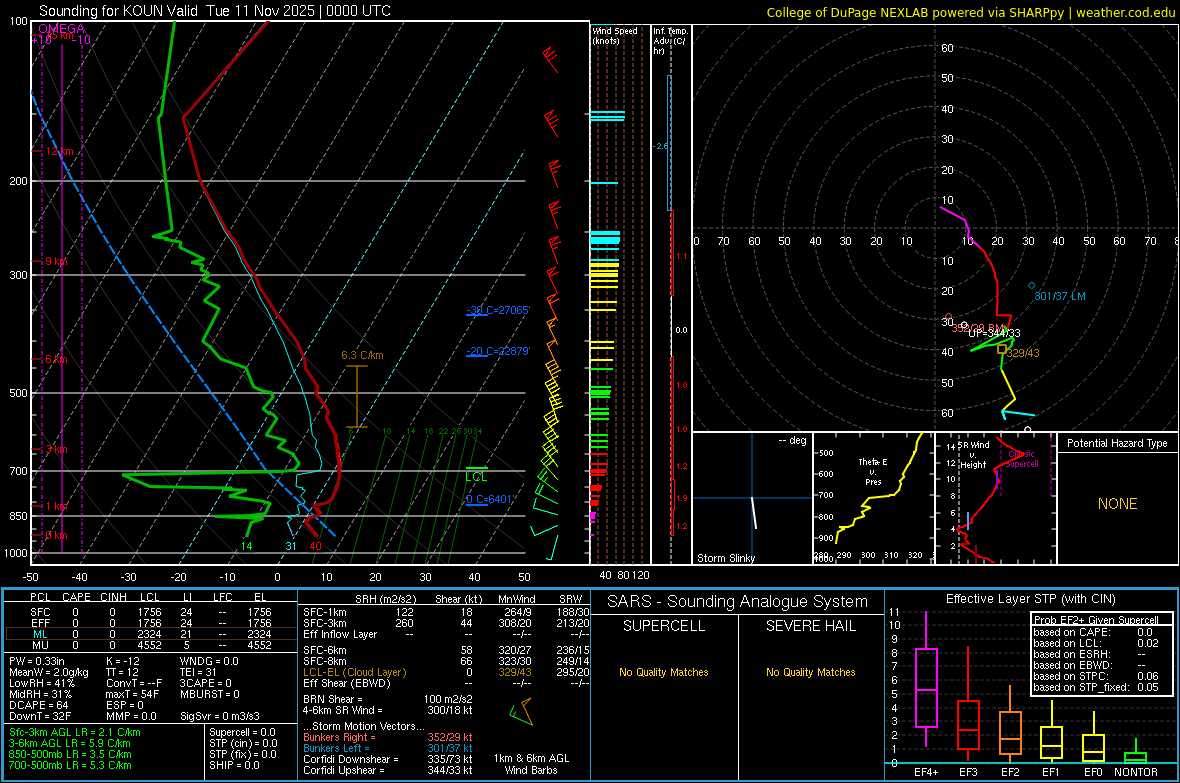
Task: Click the SFC-3km shear row
Action: (446, 623)
